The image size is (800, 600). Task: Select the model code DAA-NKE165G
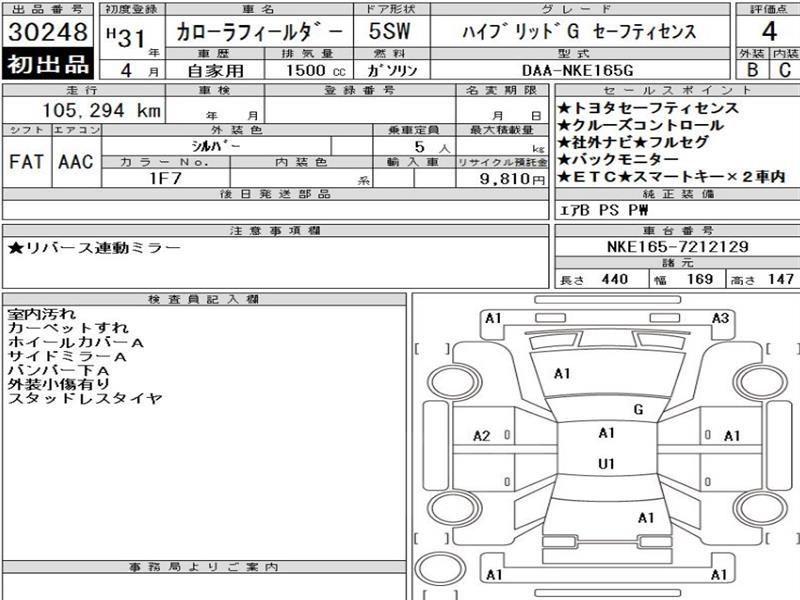point(577,70)
